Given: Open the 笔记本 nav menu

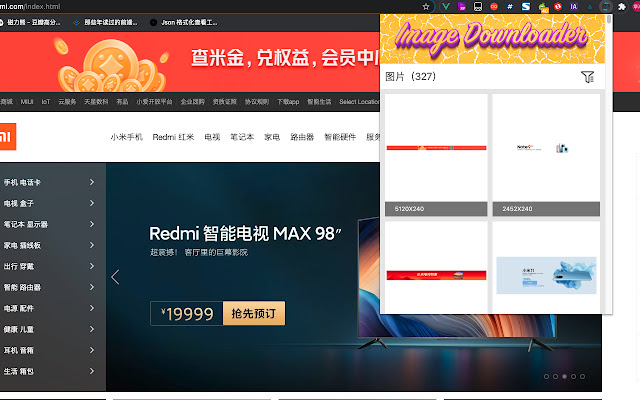Looking at the screenshot, I should pos(242,137).
